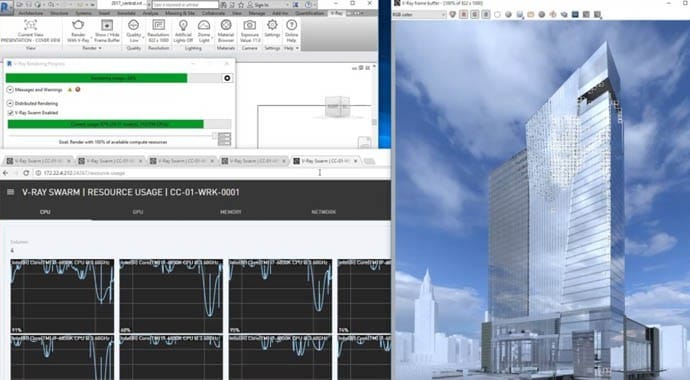Switch to the GPU tab in V-Ray Swarm
The width and height of the screenshot is (690, 380).
138,212
